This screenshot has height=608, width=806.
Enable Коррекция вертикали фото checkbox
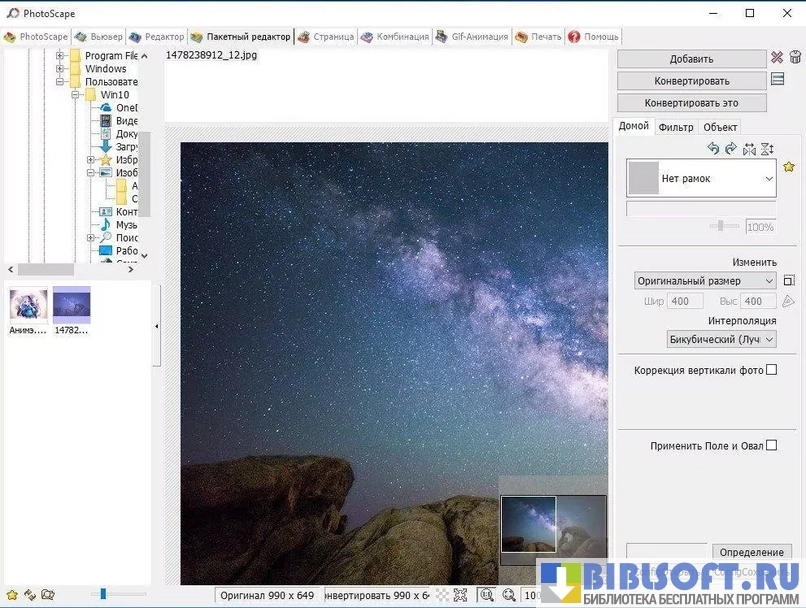(x=771, y=370)
